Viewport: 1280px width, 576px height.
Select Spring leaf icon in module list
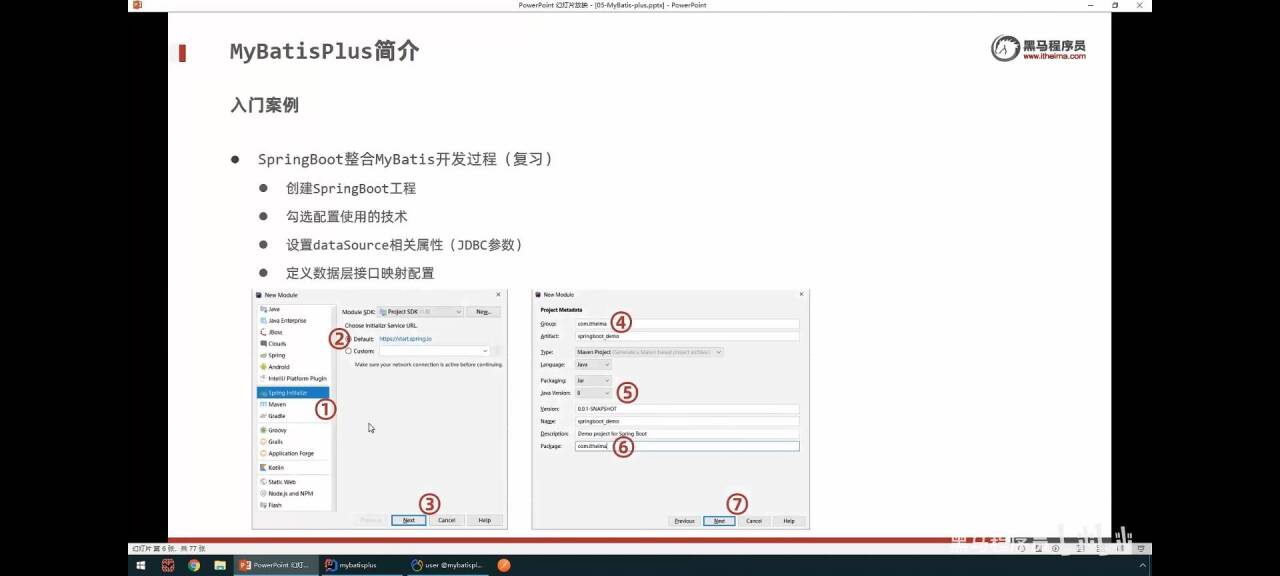tap(263, 355)
